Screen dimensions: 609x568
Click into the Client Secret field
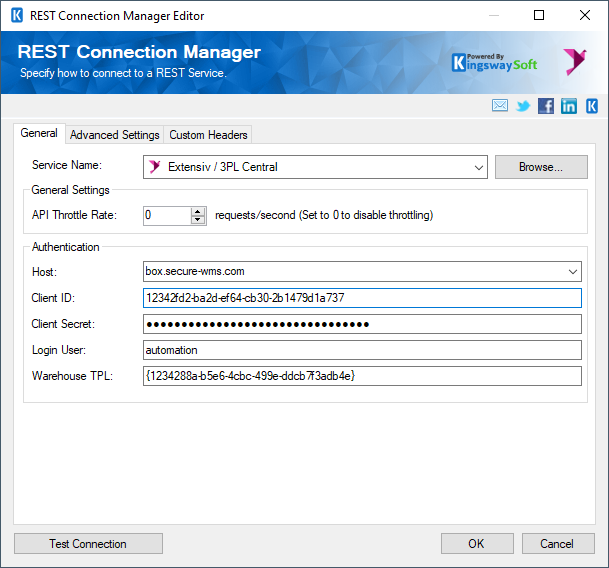click(x=362, y=324)
